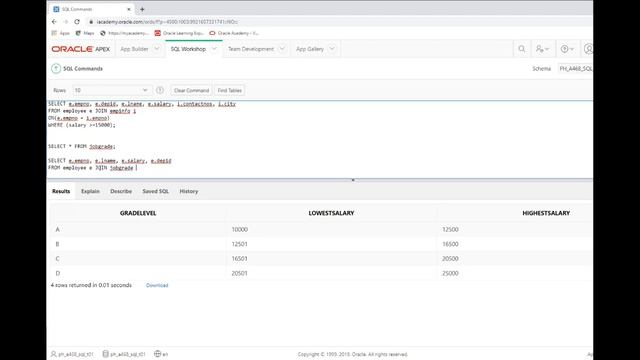The height and width of the screenshot is (360, 640).
Task: Open the administration user icon menu
Action: pyautogui.click(x=542, y=49)
